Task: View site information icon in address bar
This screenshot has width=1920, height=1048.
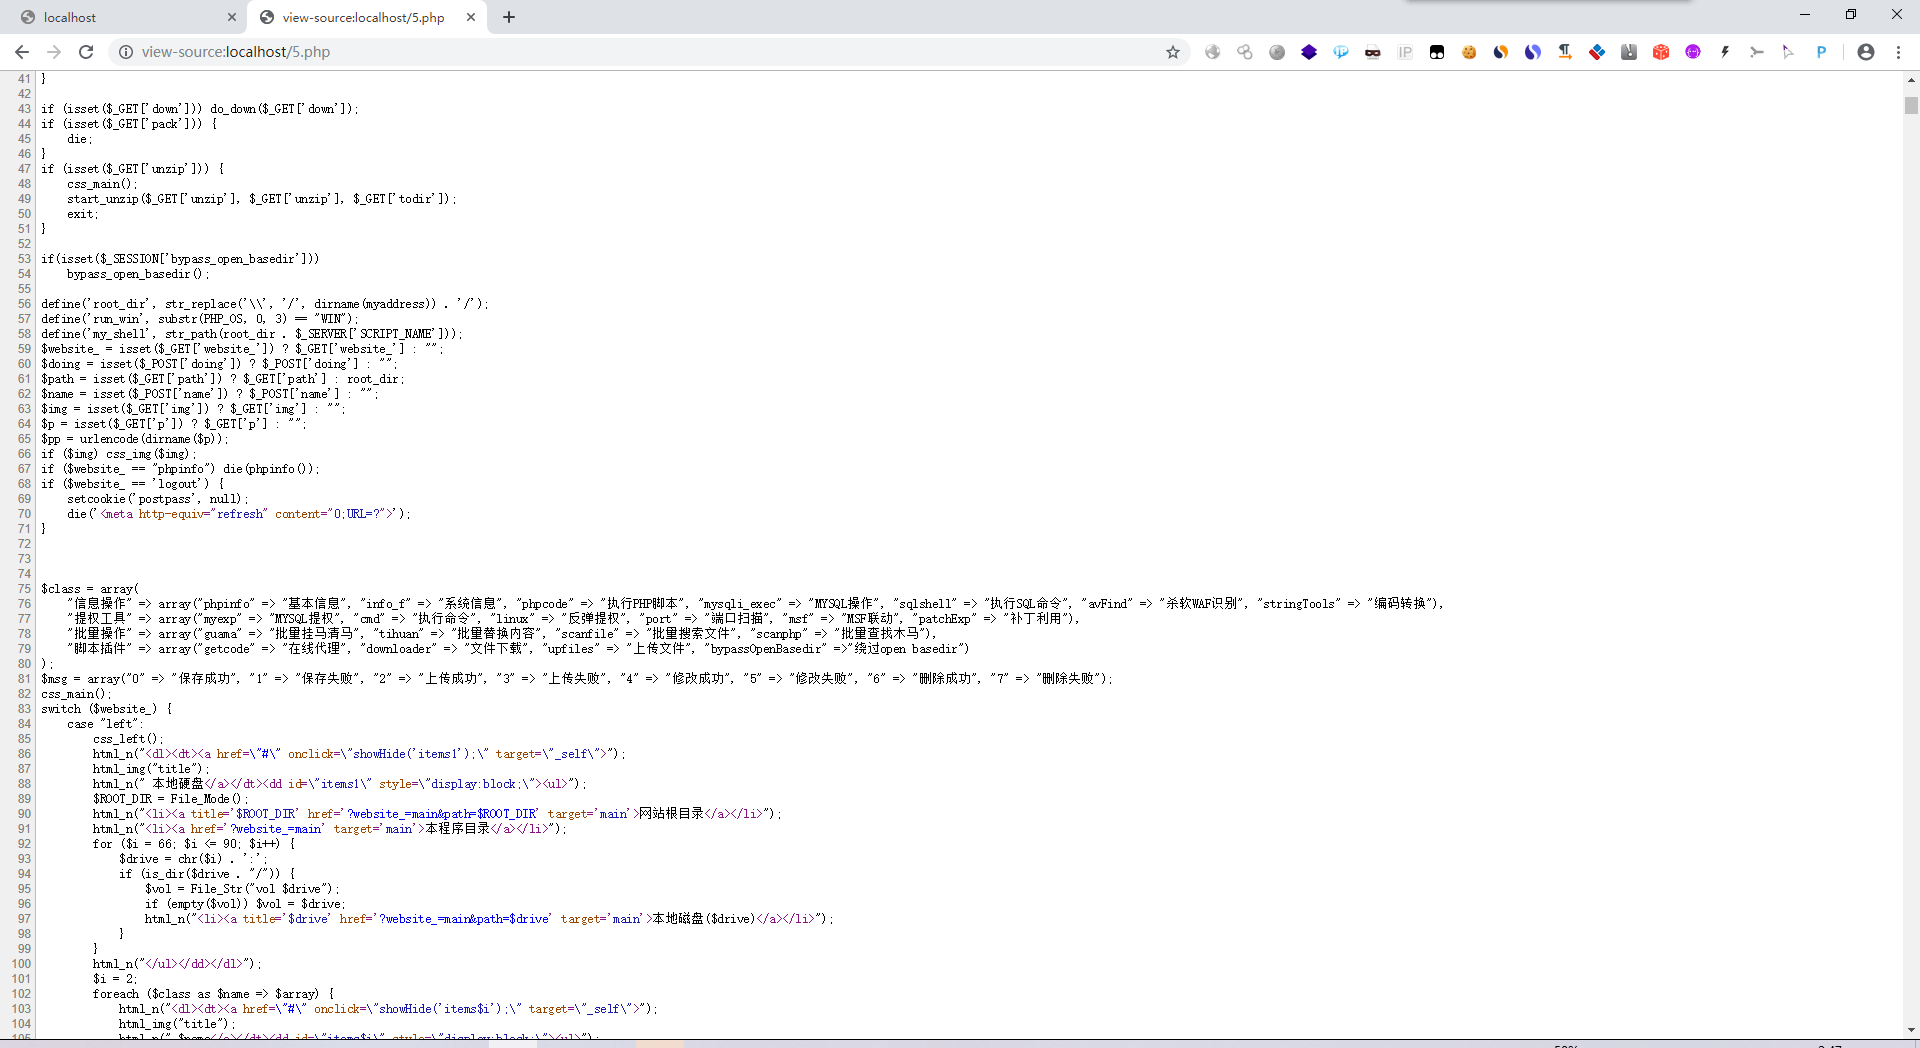Action: [126, 52]
